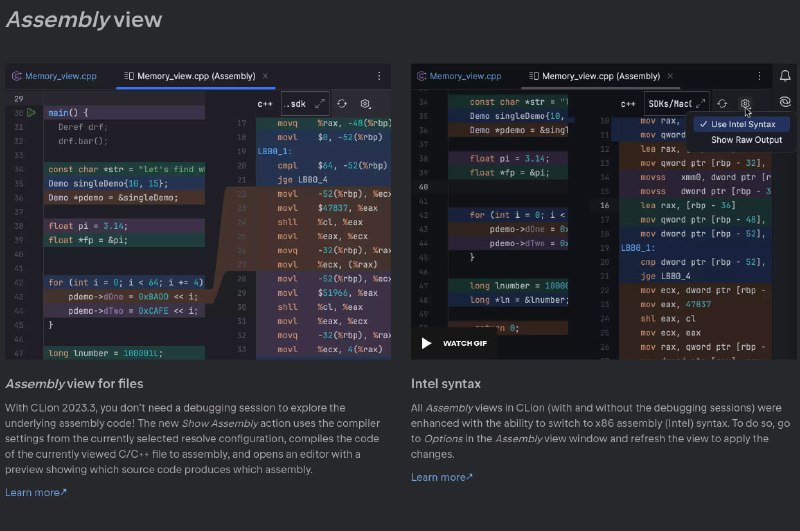Click the 'shl eax, cl' assembly line
The width and height of the screenshot is (800, 531).
[x=668, y=319]
